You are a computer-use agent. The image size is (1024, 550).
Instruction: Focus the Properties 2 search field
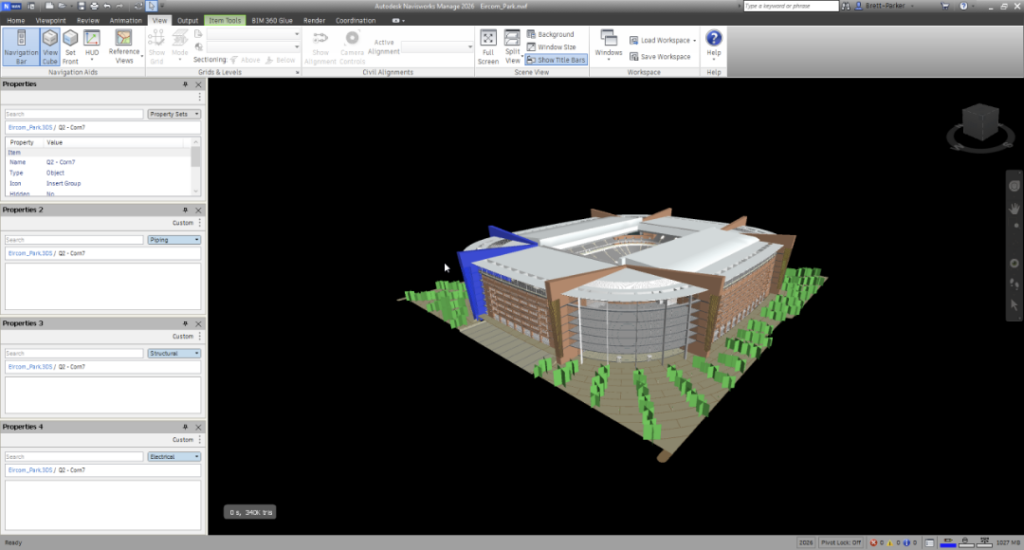pos(74,240)
